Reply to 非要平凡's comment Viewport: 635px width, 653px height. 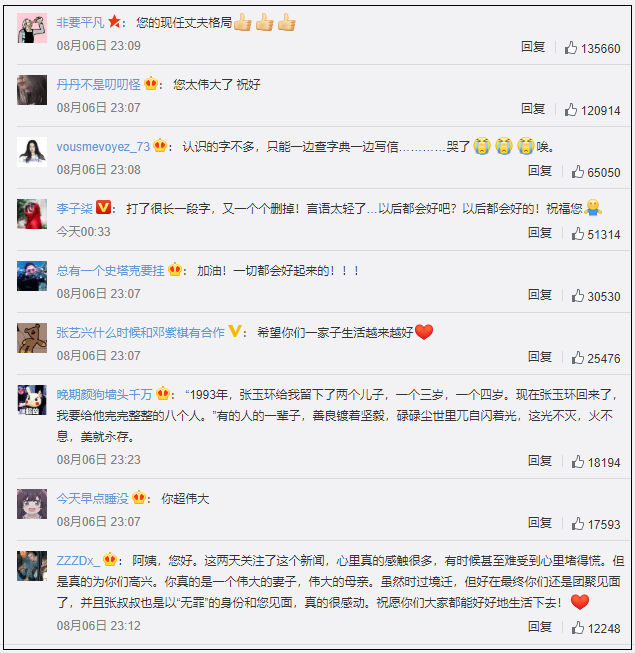click(533, 48)
